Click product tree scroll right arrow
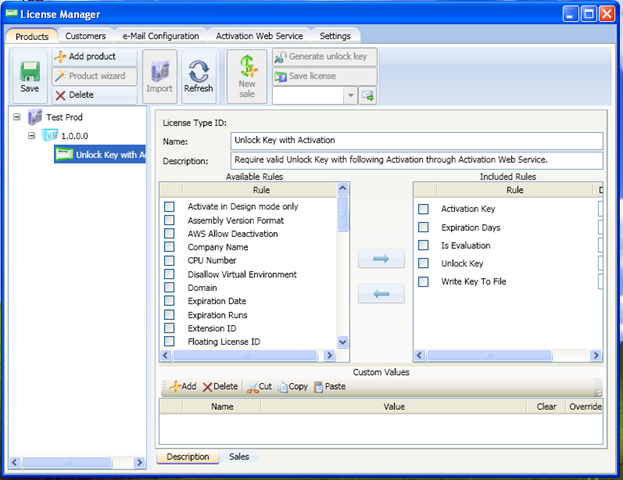 coord(139,463)
